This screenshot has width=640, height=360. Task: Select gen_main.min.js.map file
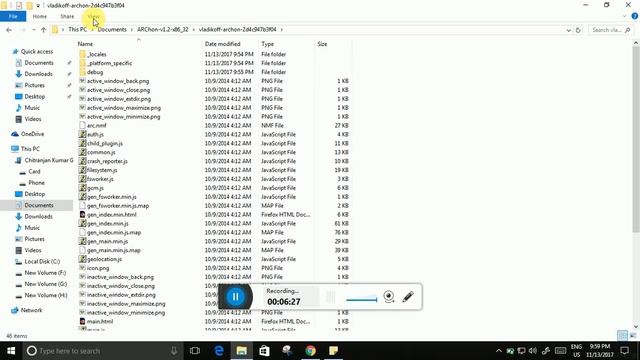click(113, 250)
